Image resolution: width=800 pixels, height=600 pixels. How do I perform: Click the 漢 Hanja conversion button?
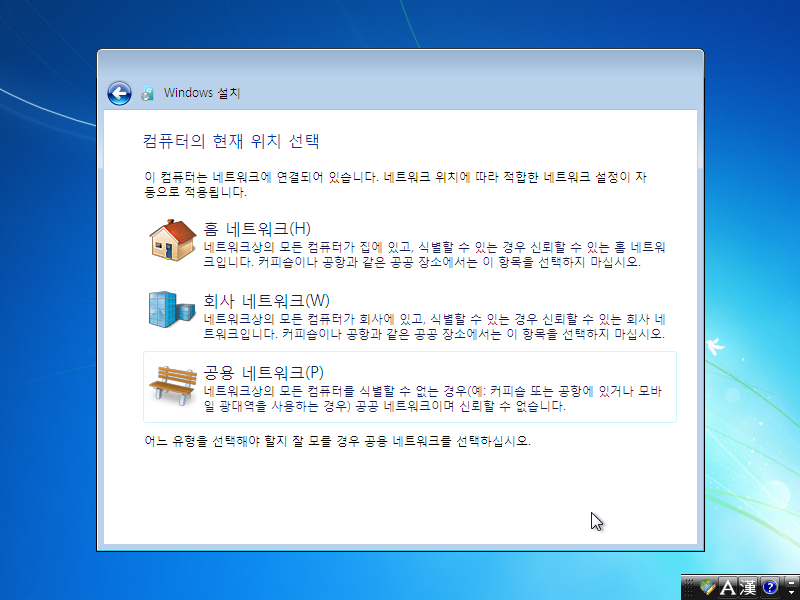click(748, 588)
